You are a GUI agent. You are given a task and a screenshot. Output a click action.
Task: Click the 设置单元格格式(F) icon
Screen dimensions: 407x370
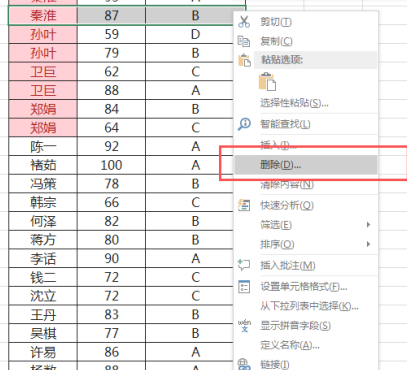point(244,286)
